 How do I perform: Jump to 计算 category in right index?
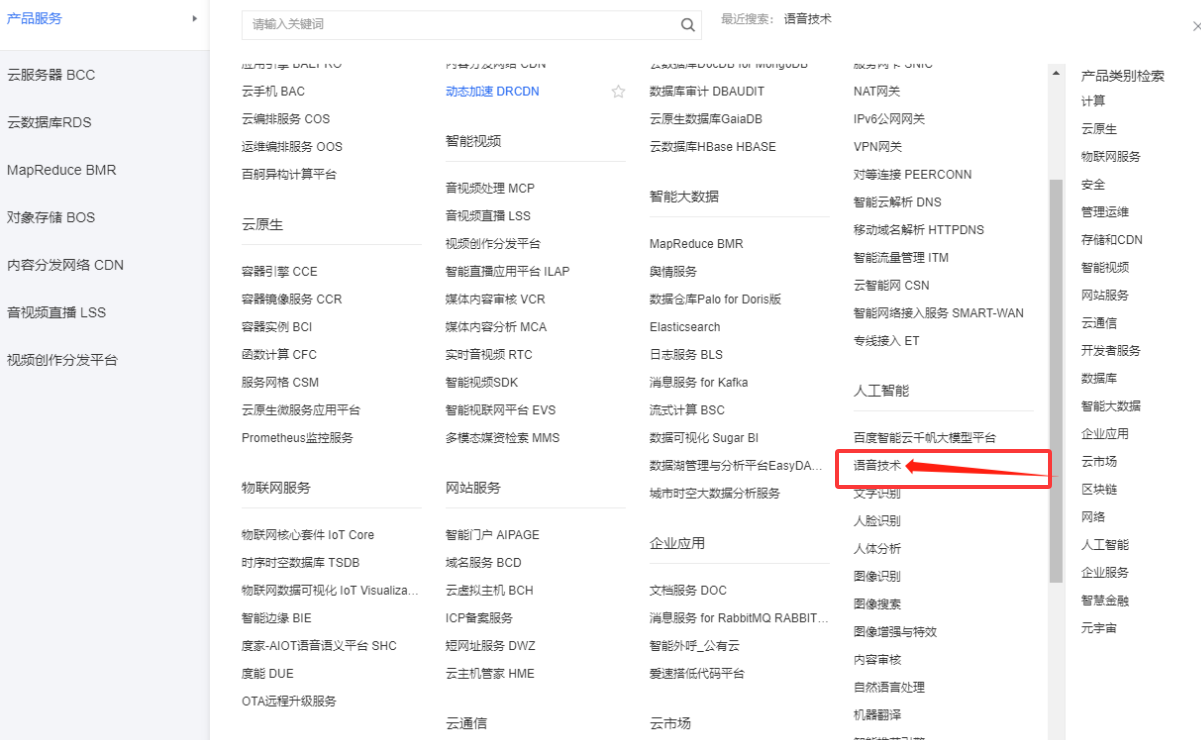(x=1093, y=101)
